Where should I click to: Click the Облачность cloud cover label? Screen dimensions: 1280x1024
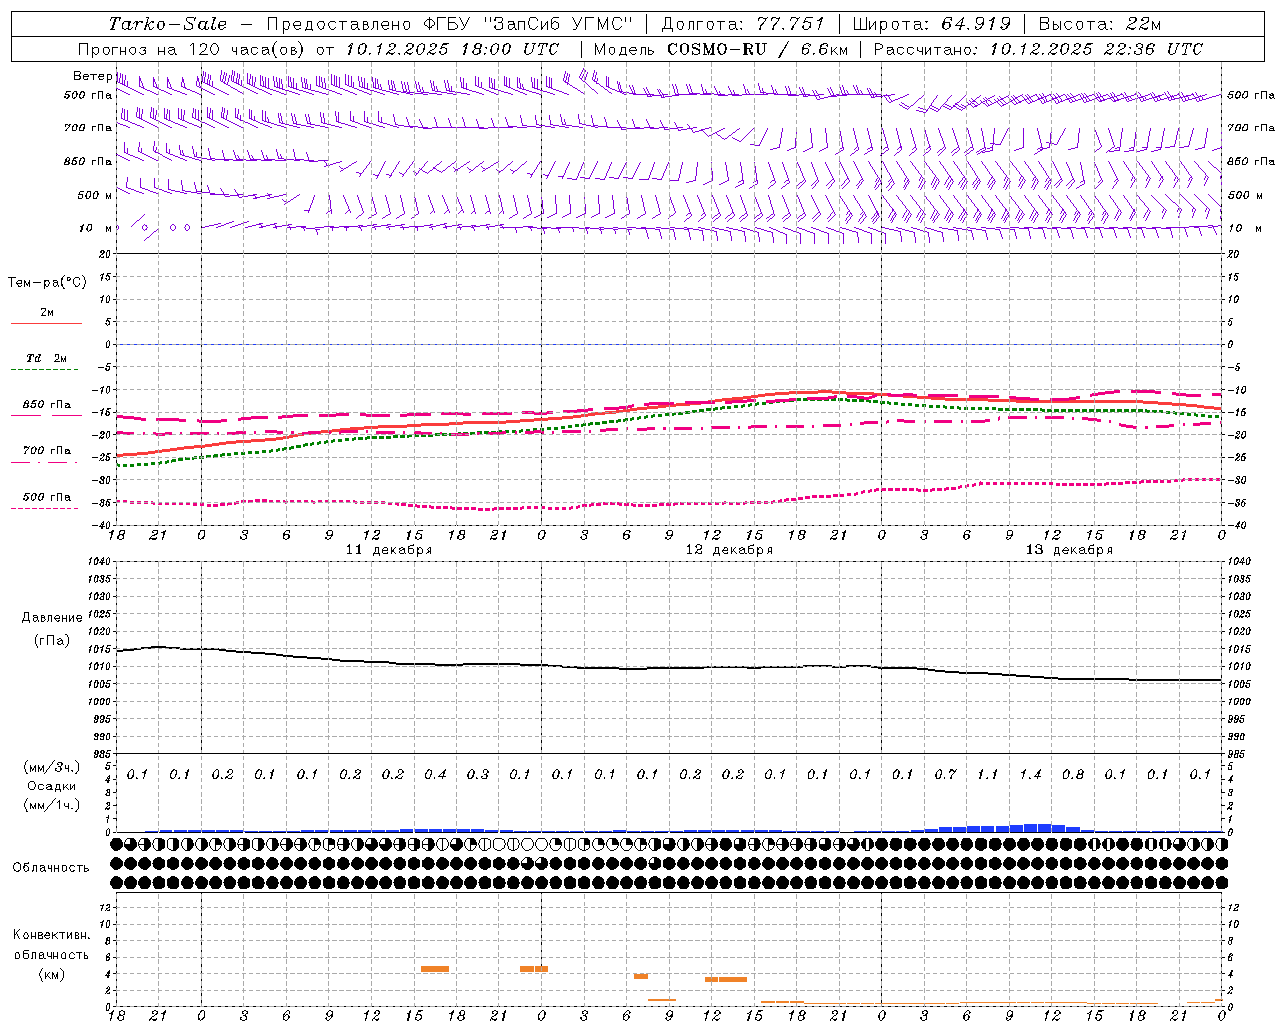[x=51, y=868]
